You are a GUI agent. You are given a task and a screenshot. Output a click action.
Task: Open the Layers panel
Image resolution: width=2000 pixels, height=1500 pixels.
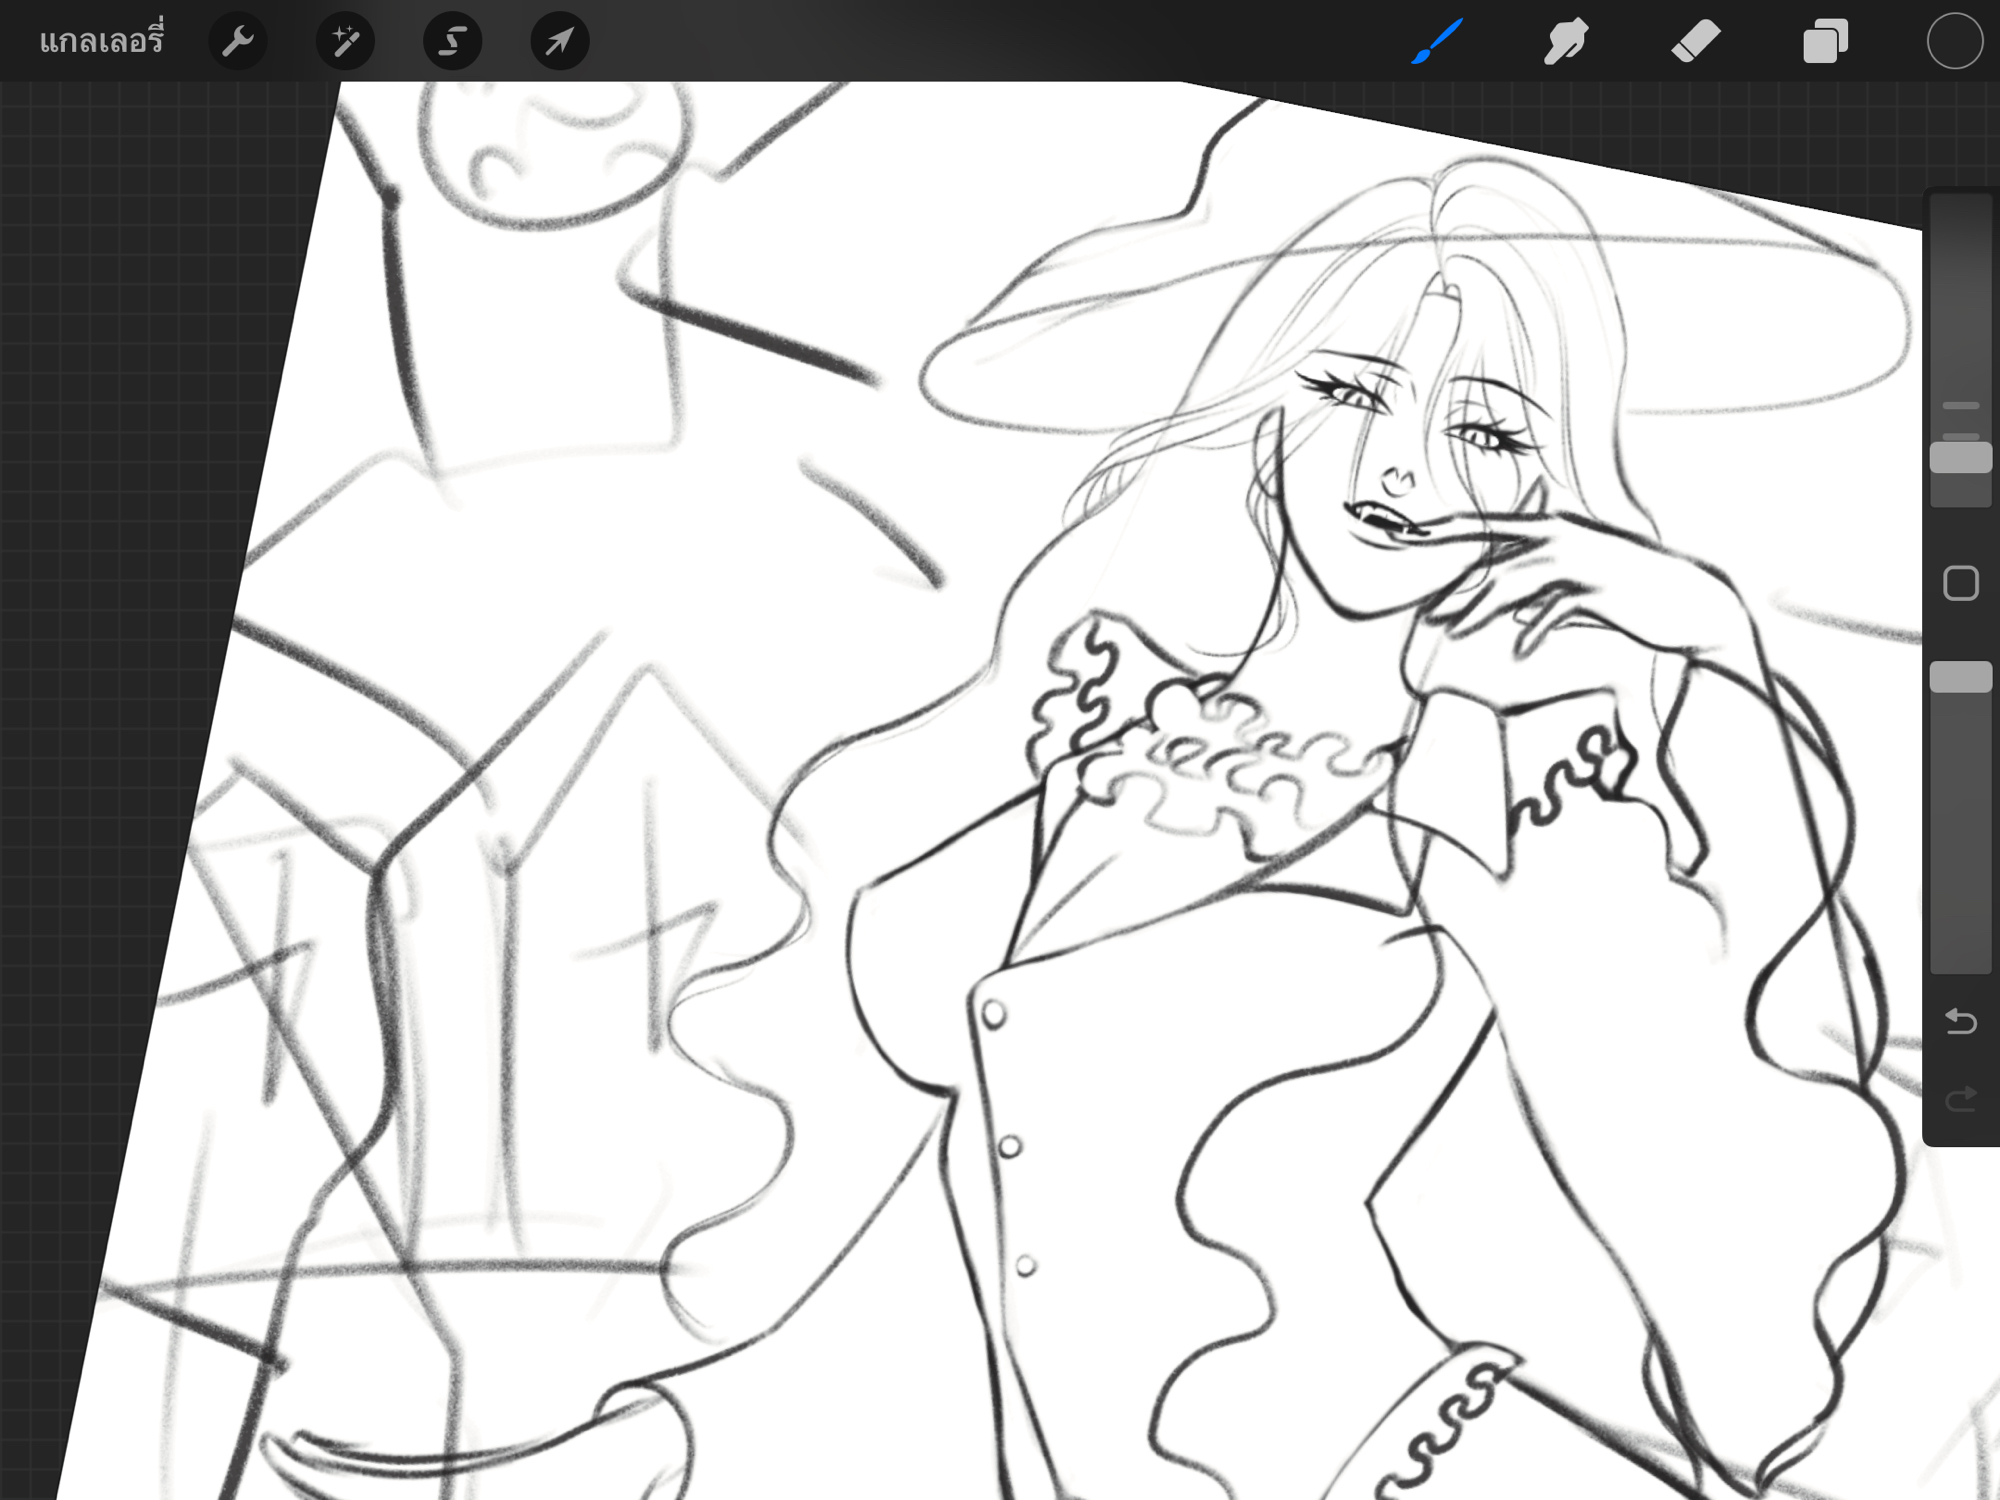[x=1825, y=42]
